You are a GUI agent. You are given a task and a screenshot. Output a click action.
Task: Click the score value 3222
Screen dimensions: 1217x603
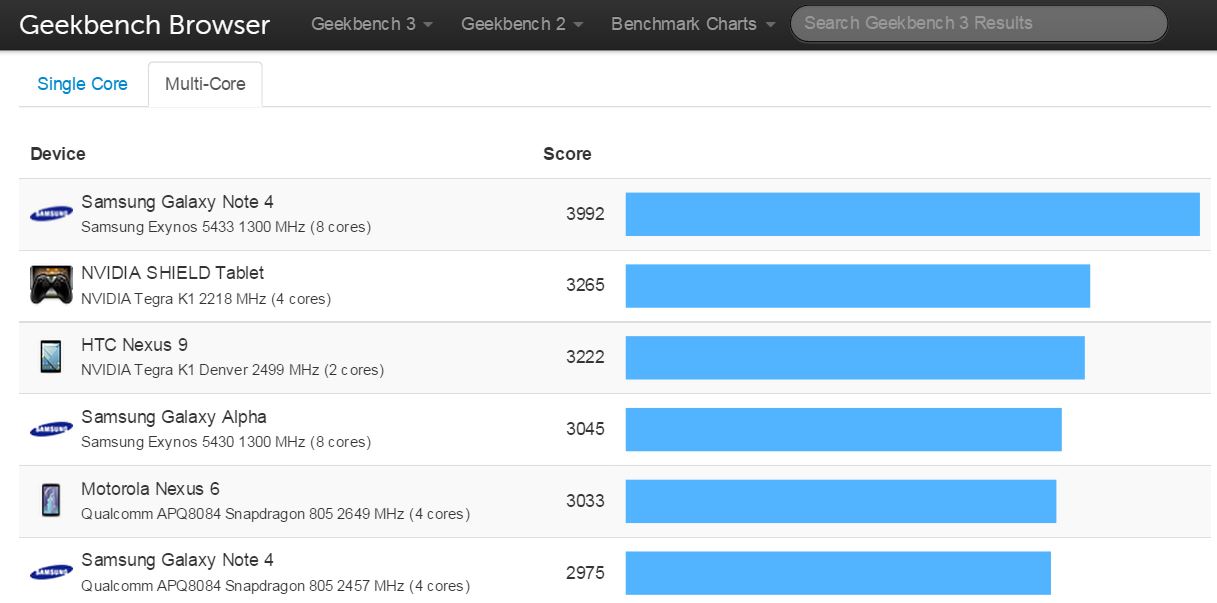pyautogui.click(x=585, y=357)
